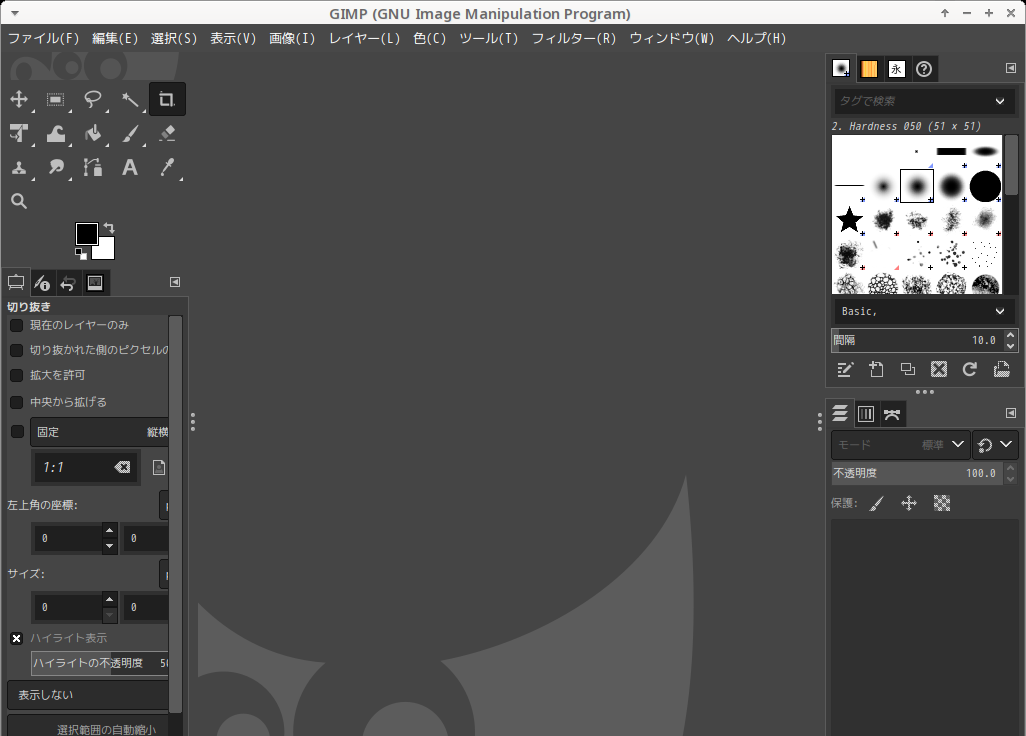Click 選択範囲の自動縮小 button
This screenshot has width=1026, height=736.
coord(88,726)
